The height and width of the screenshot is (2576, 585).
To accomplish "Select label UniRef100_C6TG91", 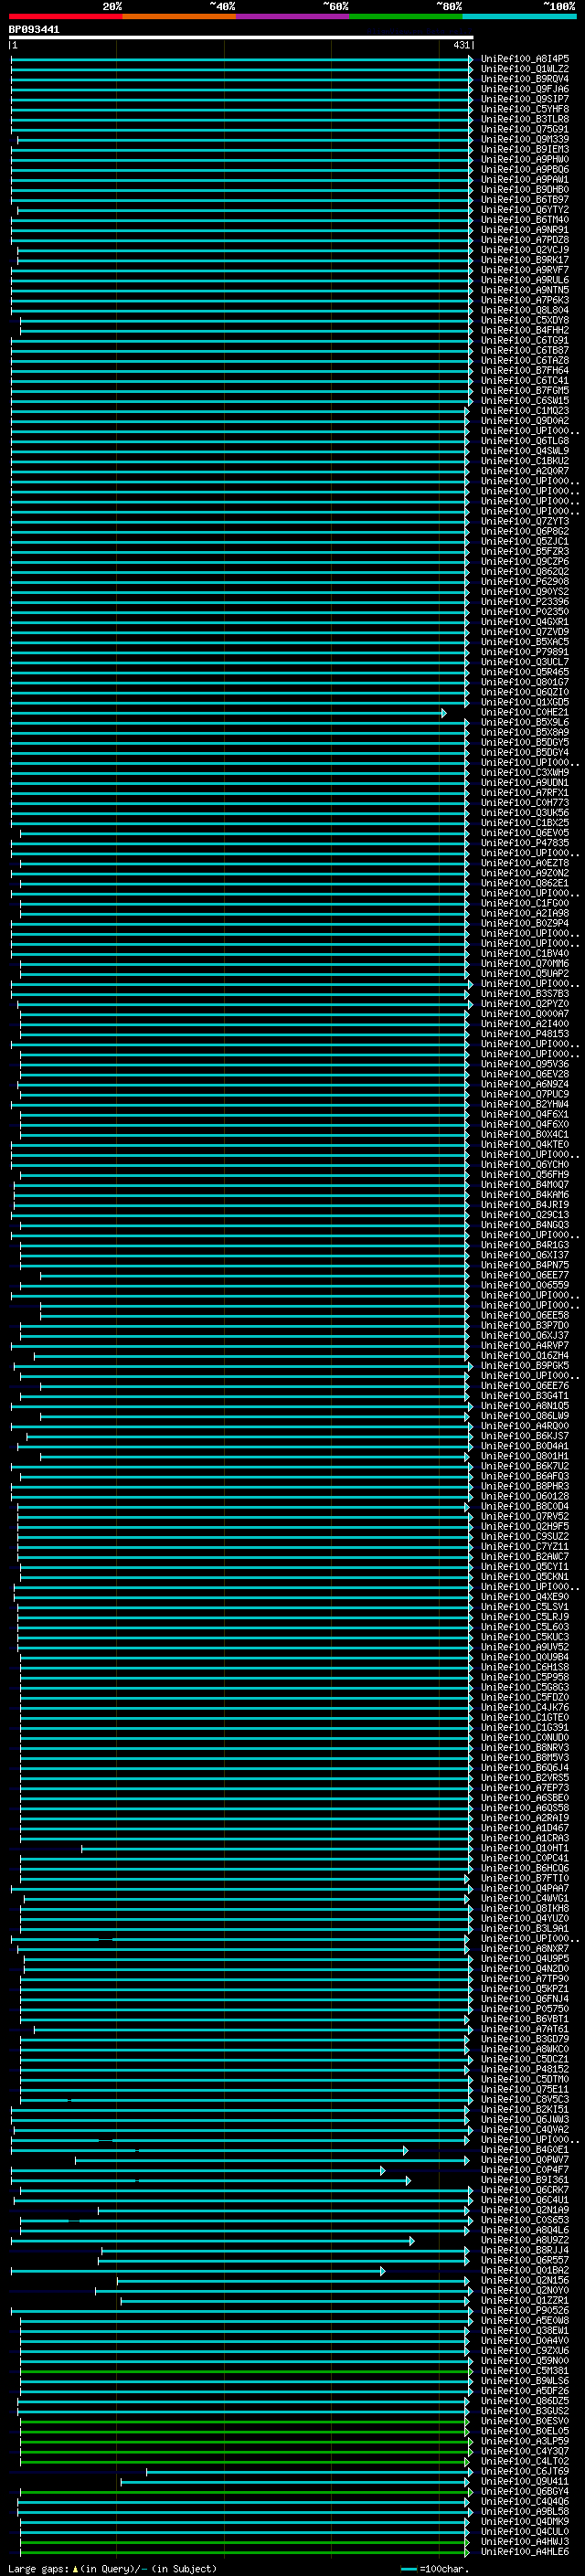I will [x=524, y=341].
